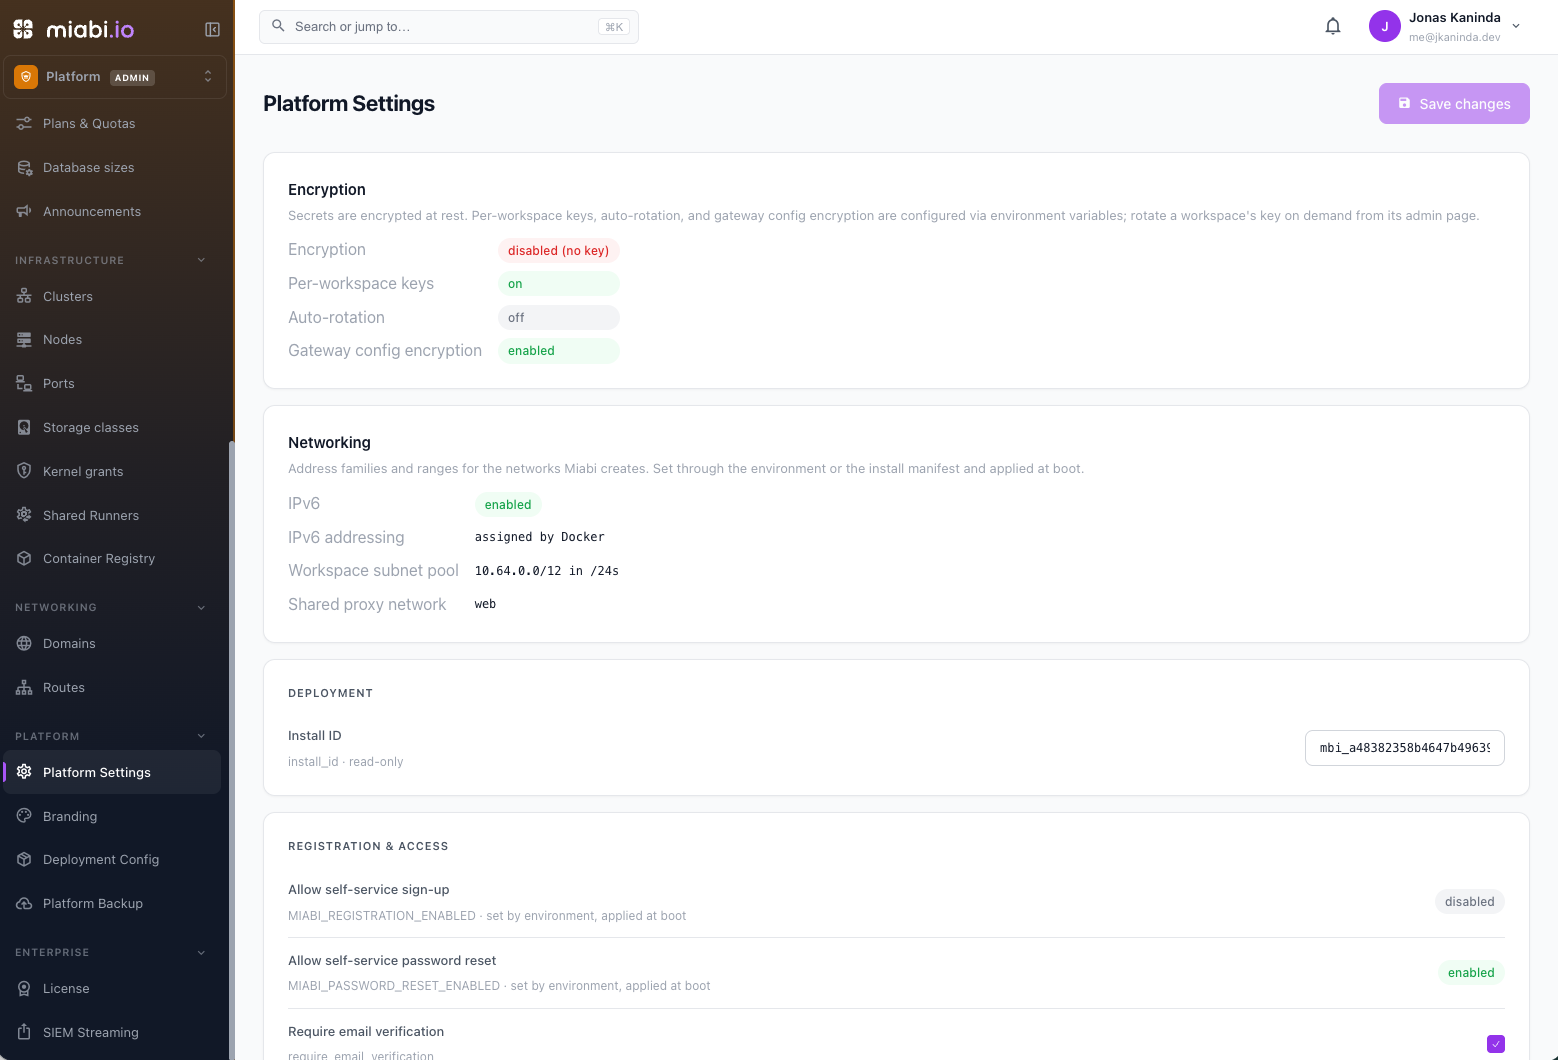Image resolution: width=1558 pixels, height=1060 pixels.
Task: Click the Ports icon
Action: [24, 384]
